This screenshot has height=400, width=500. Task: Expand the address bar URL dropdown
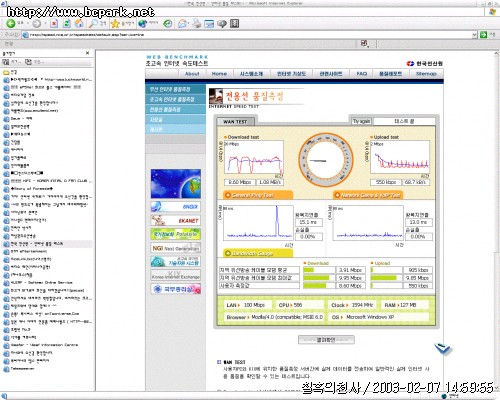474,35
